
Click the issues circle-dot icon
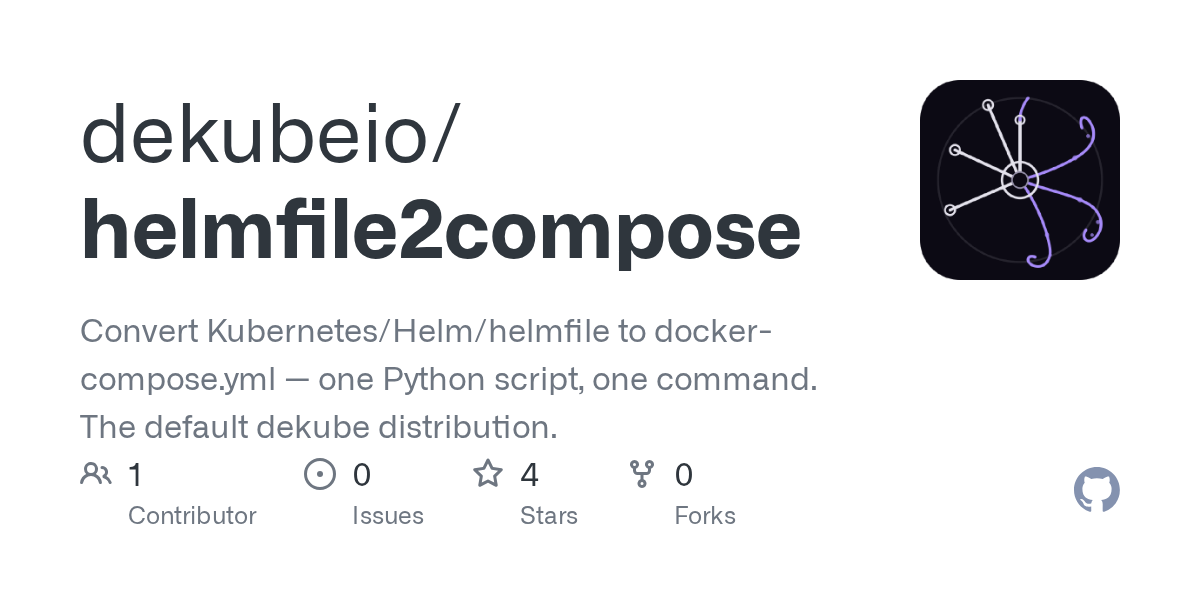pos(319,474)
